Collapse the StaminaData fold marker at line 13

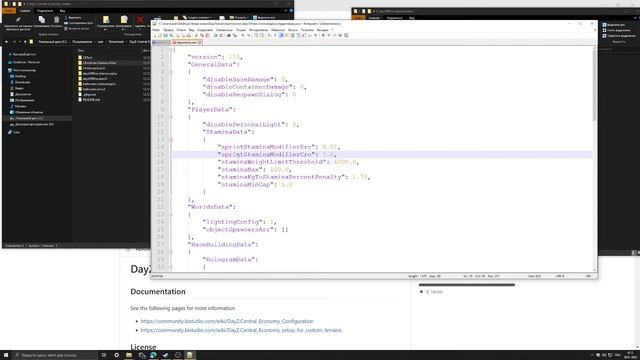pyautogui.click(x=171, y=140)
